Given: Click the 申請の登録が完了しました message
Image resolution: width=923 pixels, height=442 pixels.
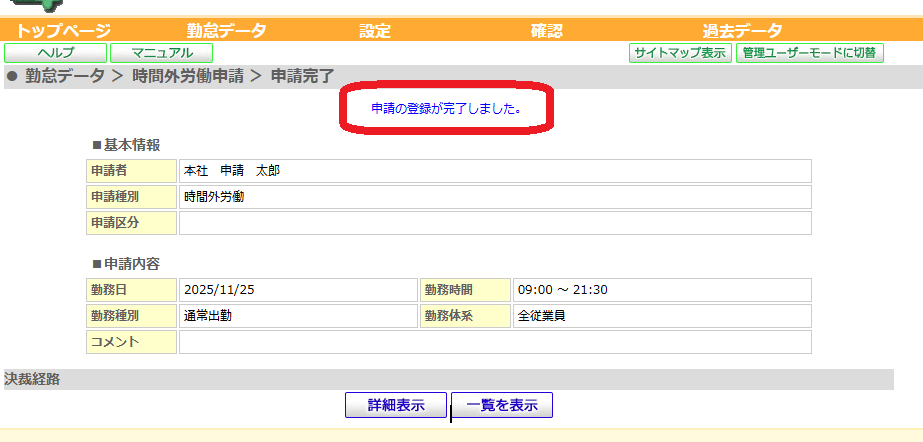Looking at the screenshot, I should pos(446,109).
